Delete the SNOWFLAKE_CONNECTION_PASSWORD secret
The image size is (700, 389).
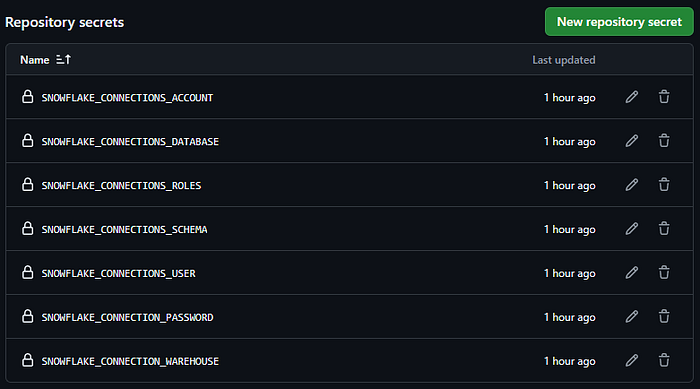coord(664,317)
